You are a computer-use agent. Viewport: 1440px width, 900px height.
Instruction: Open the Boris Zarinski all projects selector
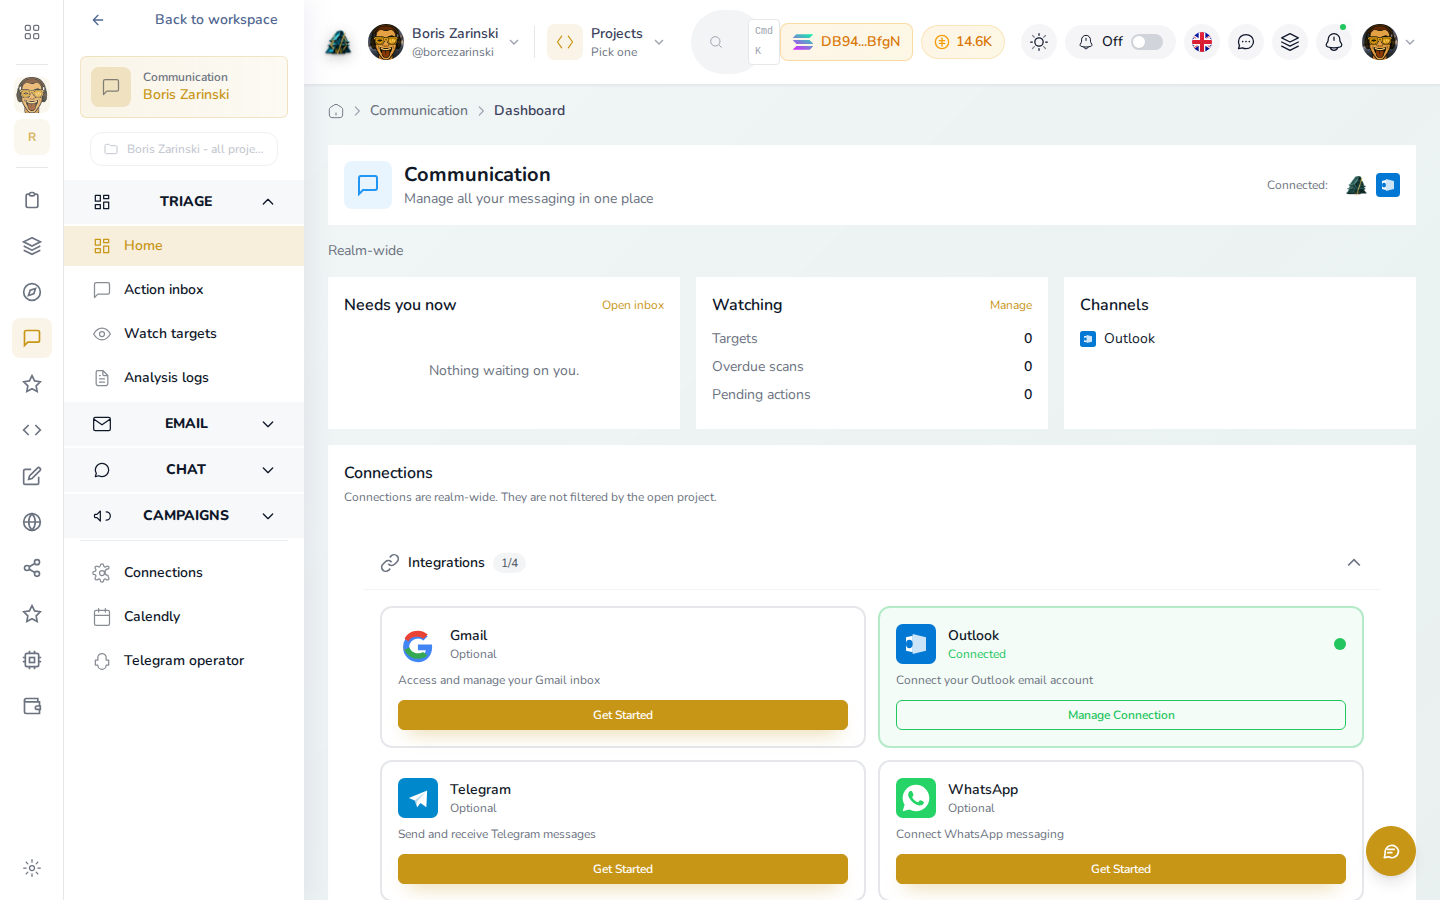pyautogui.click(x=184, y=149)
